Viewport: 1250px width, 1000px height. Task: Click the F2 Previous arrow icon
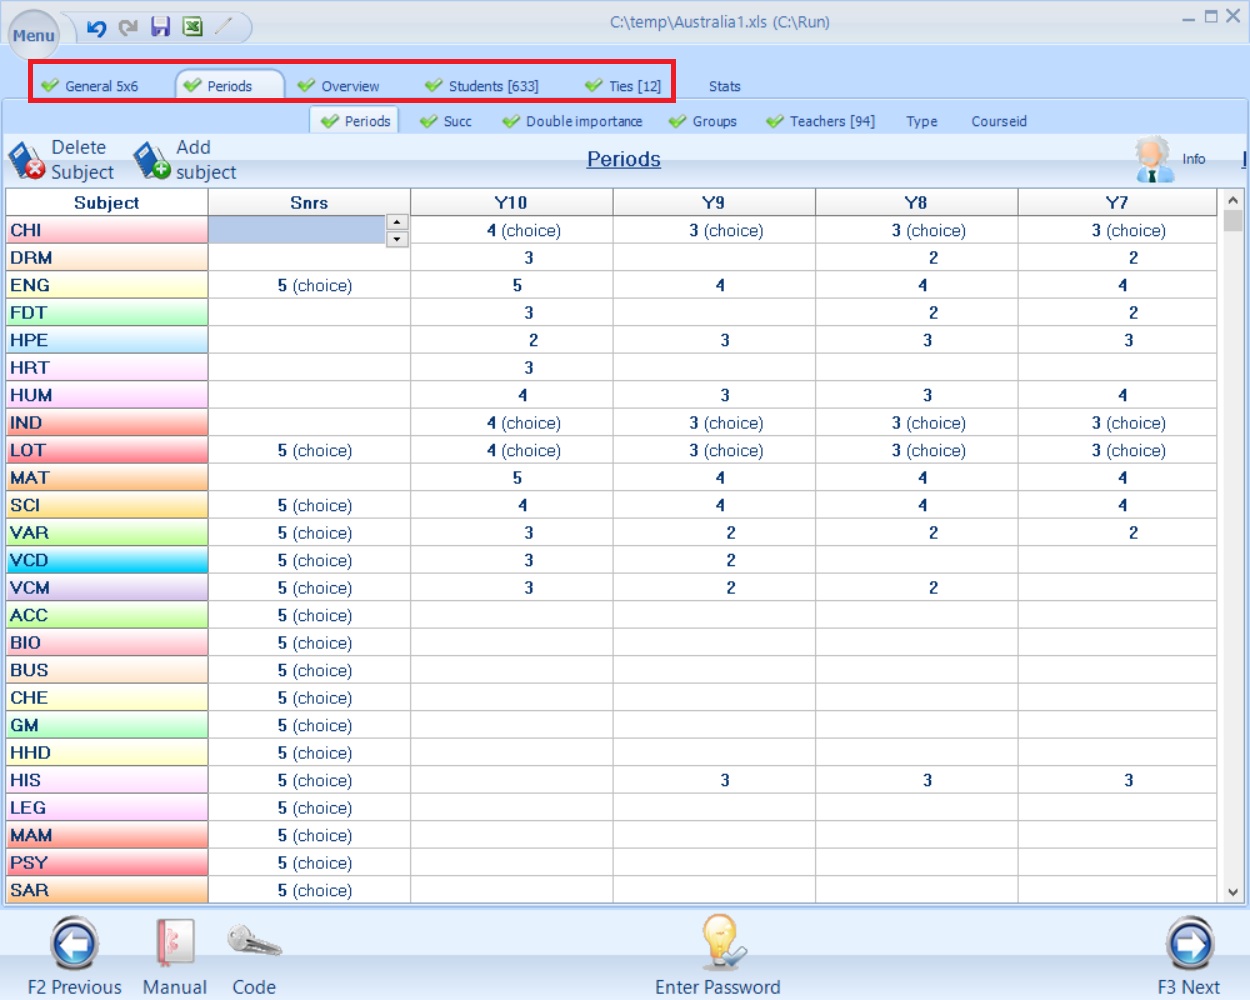pyautogui.click(x=74, y=943)
